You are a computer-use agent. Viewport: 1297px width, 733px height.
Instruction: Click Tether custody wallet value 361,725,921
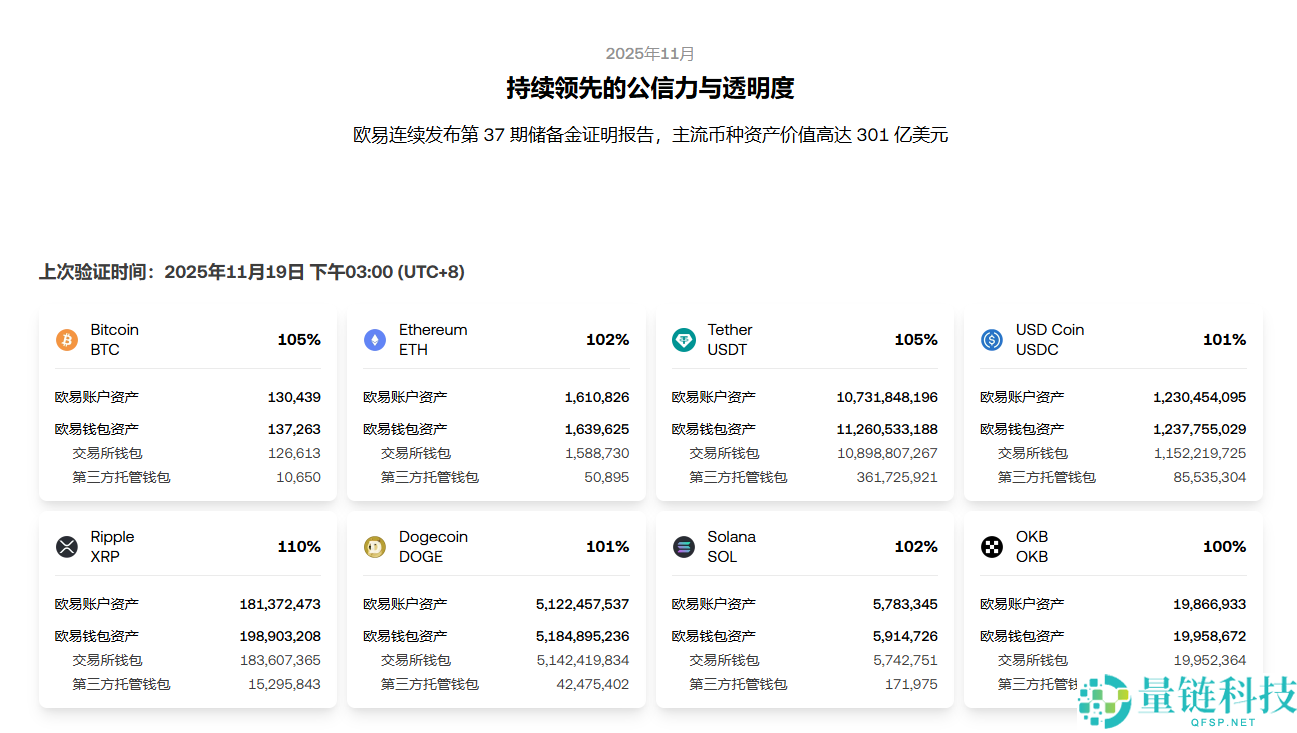897,477
